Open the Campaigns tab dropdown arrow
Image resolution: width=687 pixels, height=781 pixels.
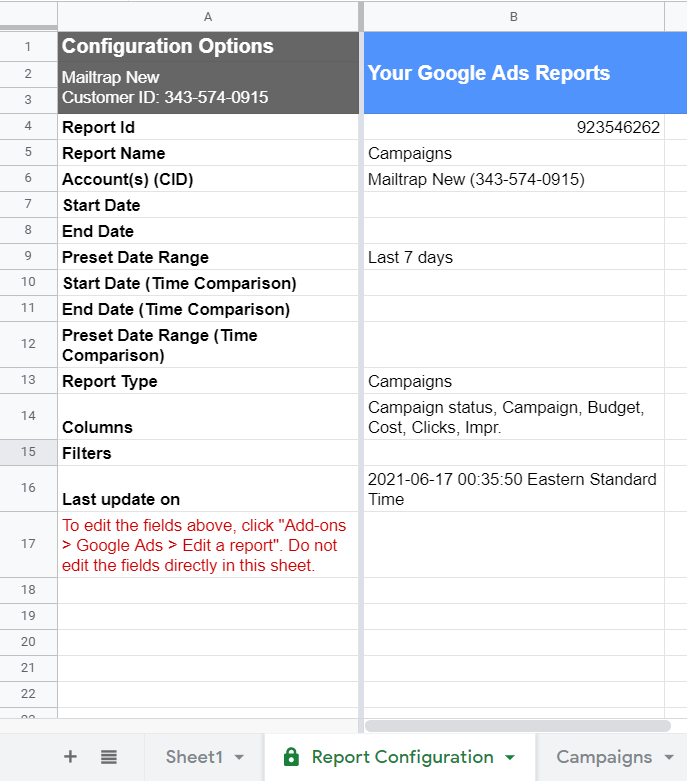669,758
